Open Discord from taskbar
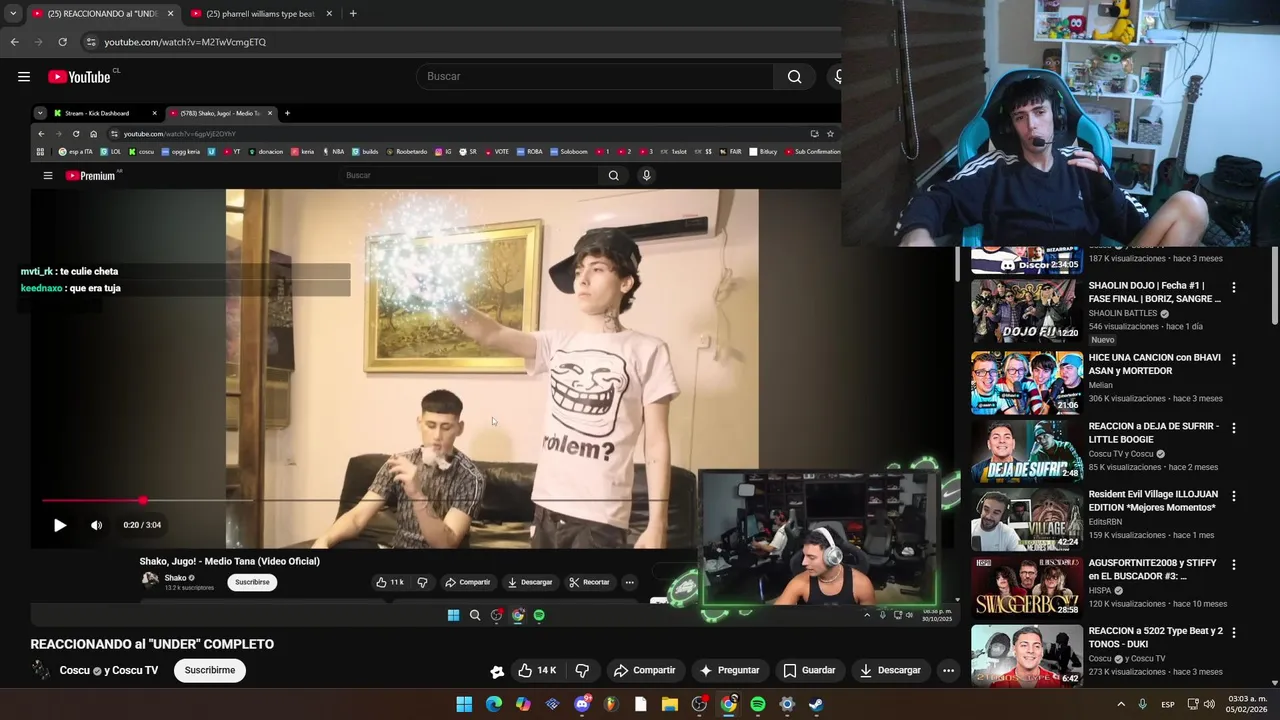This screenshot has height=720, width=1280. coord(582,704)
